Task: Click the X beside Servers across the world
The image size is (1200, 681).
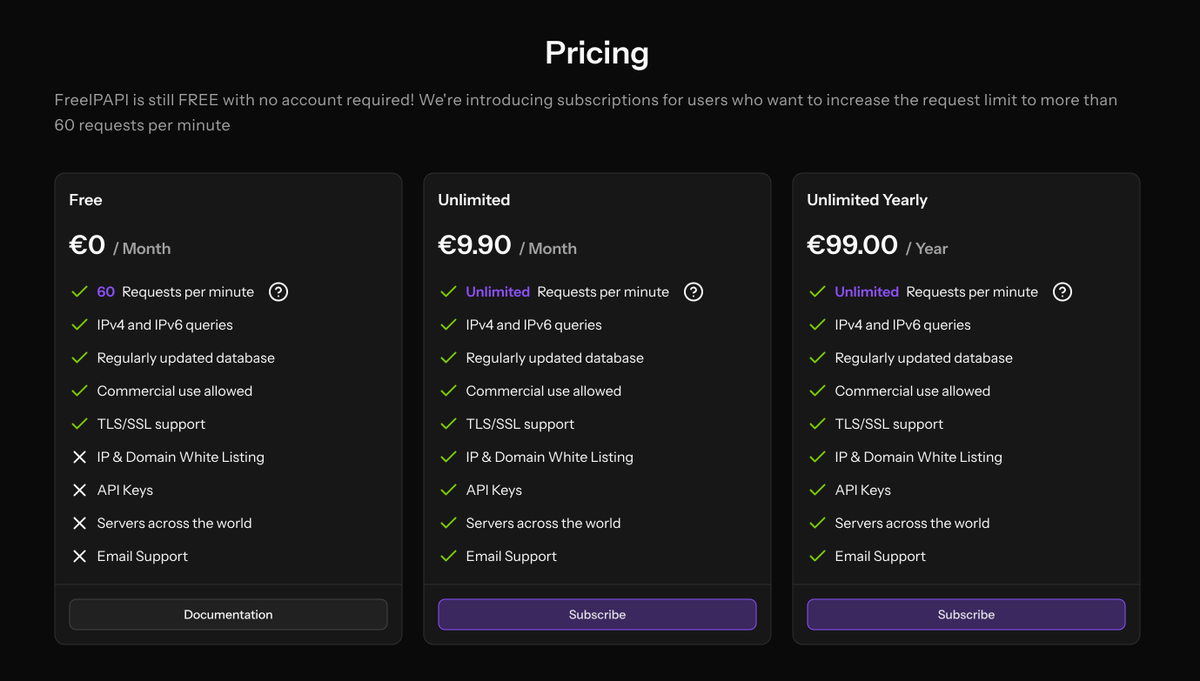Action: [80, 523]
